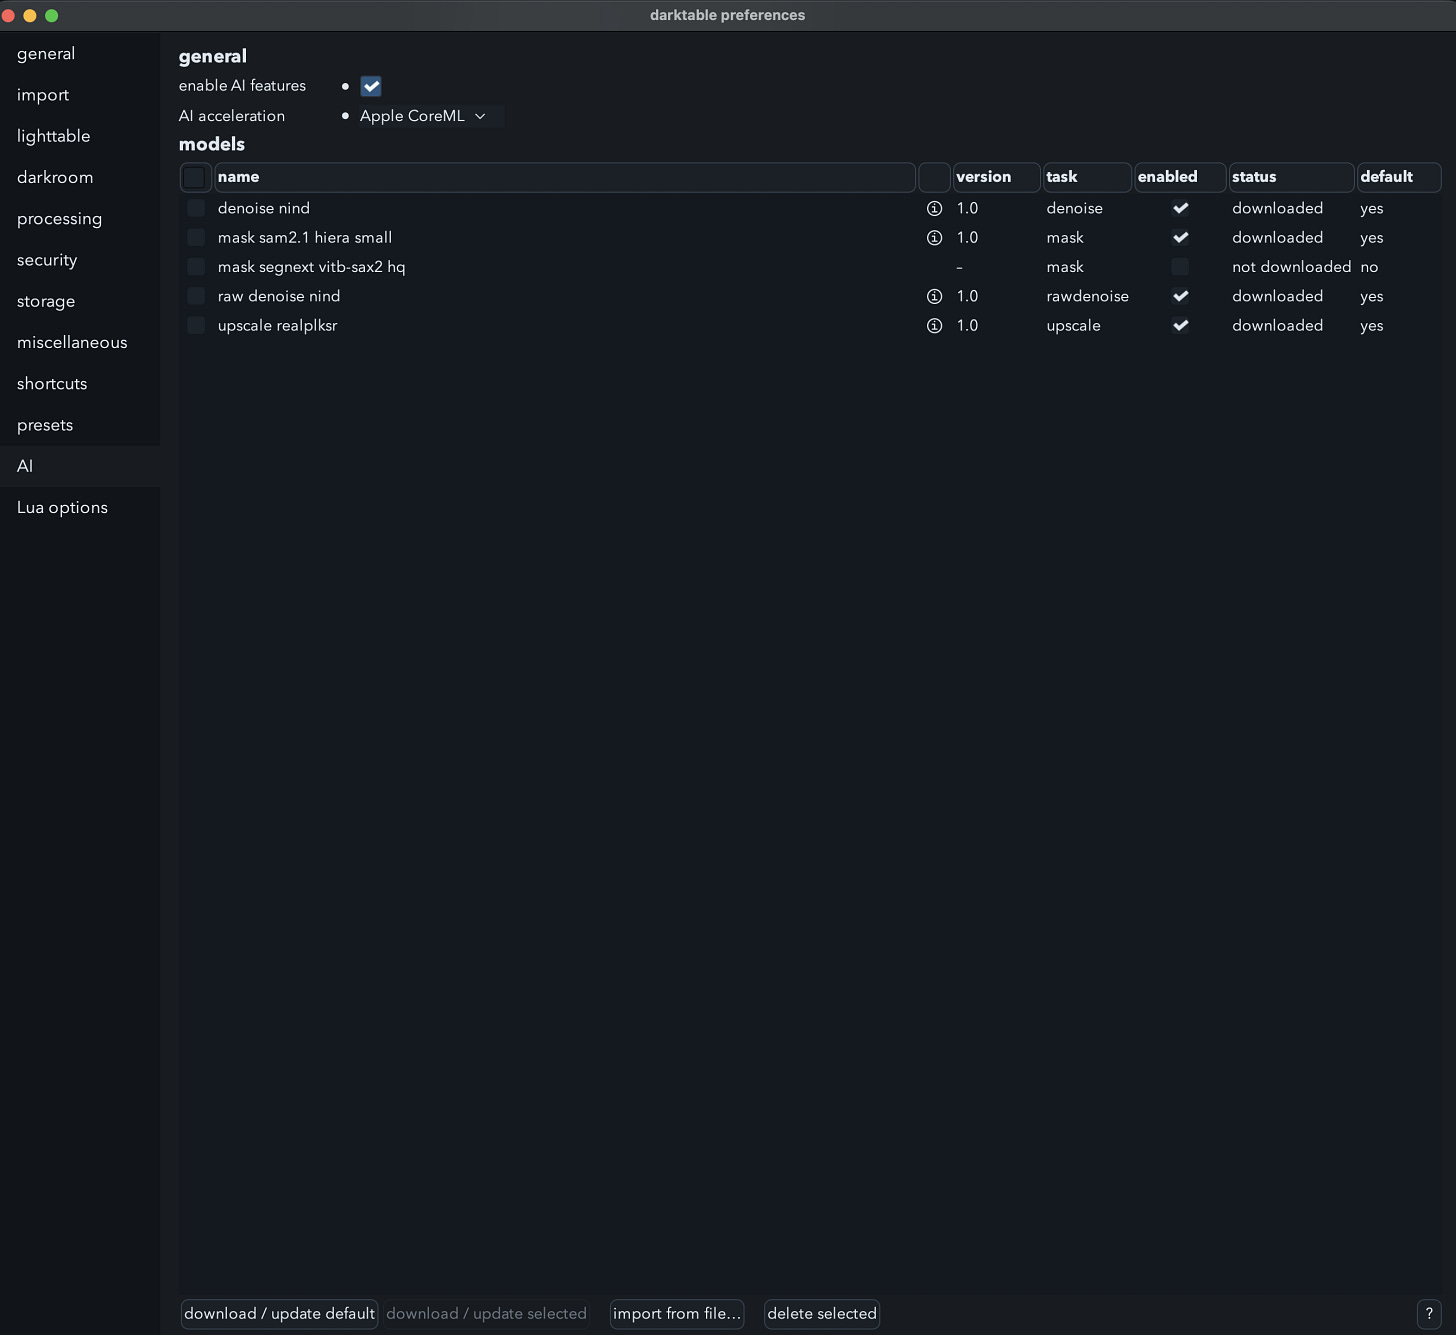
Task: Disable the enabled tick for denoise nind
Action: (1180, 208)
